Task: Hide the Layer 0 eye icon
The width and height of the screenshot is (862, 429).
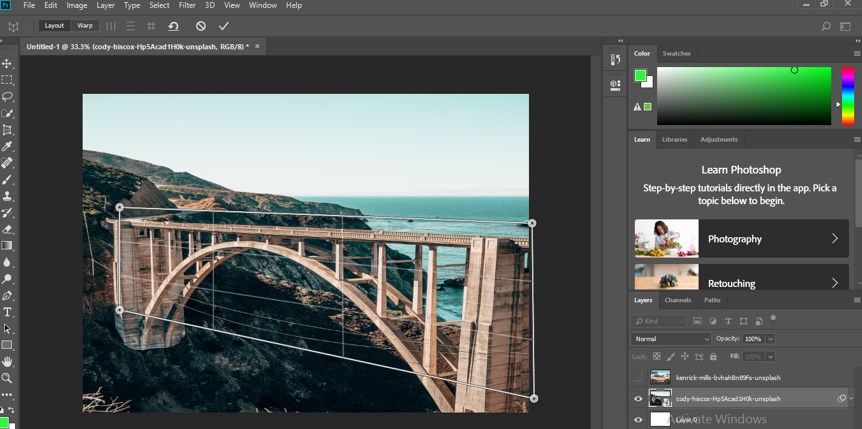Action: click(x=639, y=420)
